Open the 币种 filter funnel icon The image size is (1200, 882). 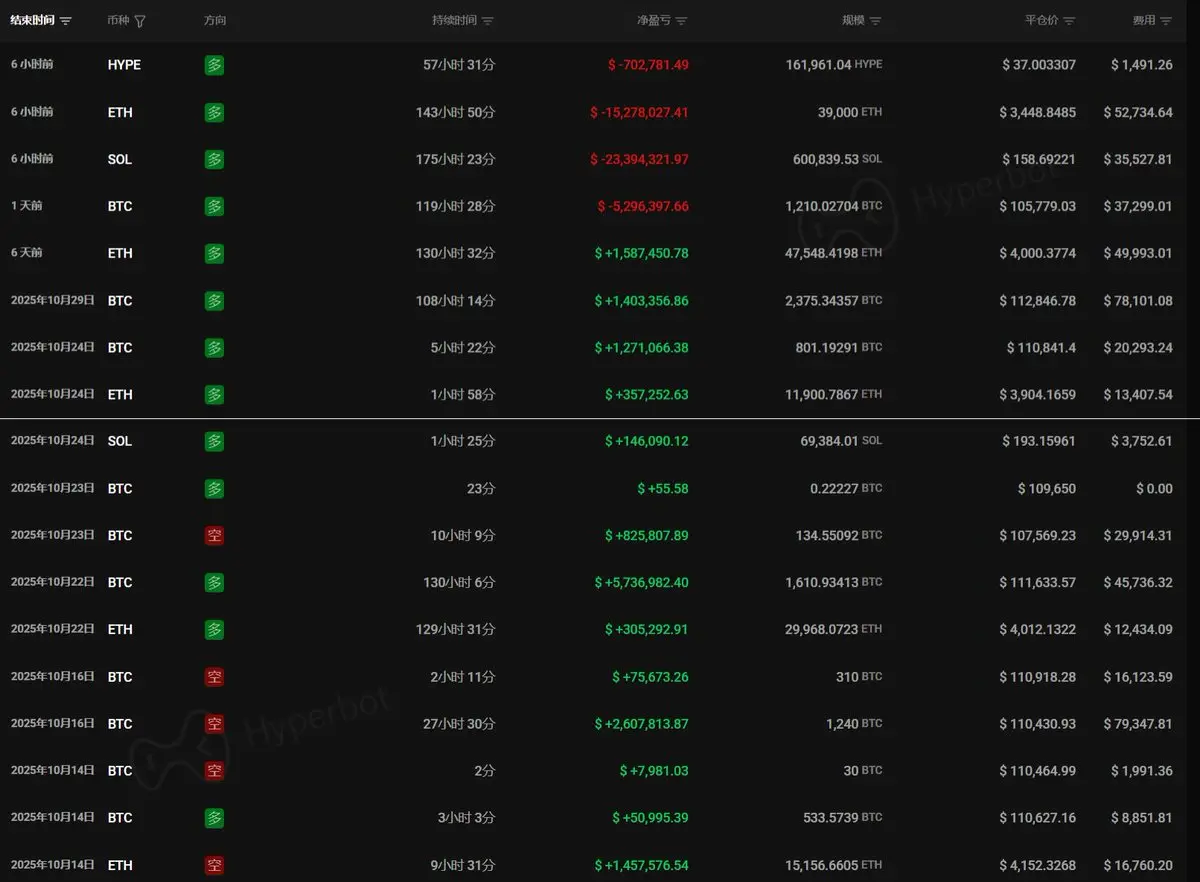click(x=140, y=20)
